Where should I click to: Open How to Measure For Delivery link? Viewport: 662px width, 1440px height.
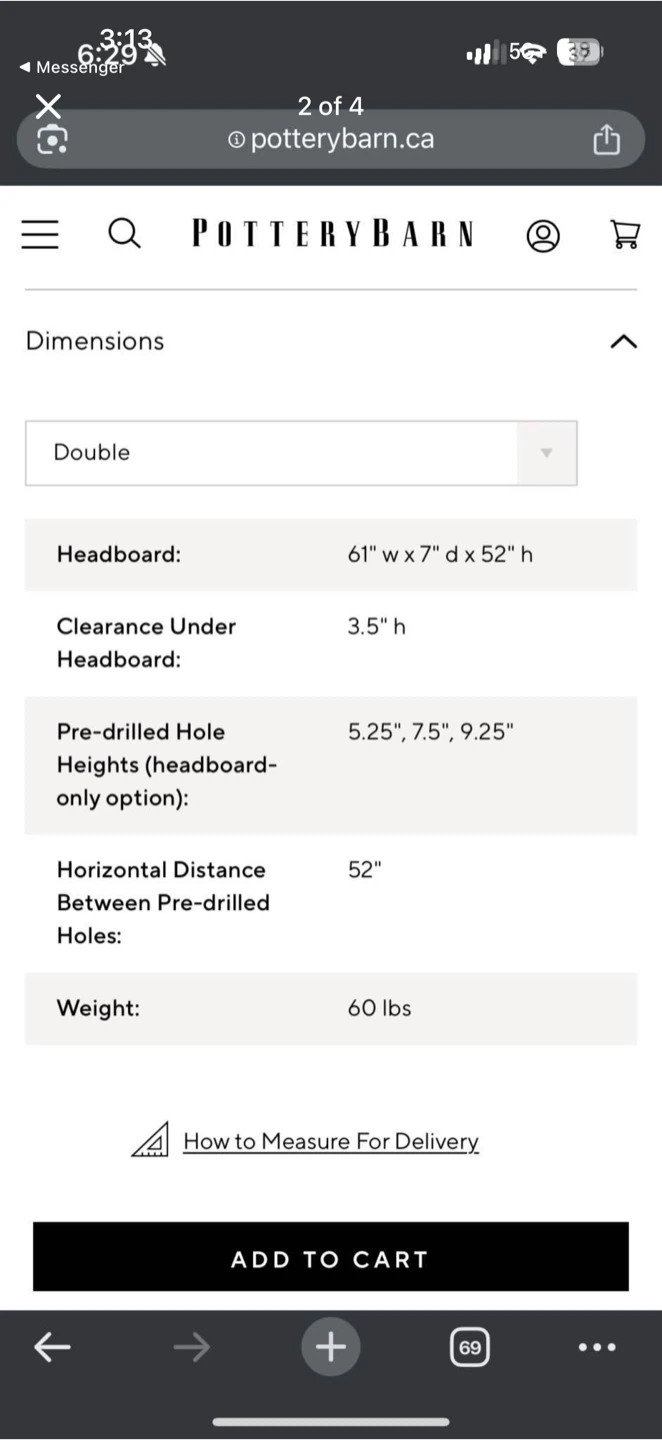tap(331, 1141)
